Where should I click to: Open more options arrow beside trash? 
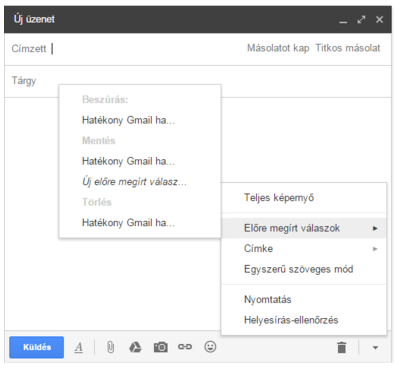coord(375,348)
